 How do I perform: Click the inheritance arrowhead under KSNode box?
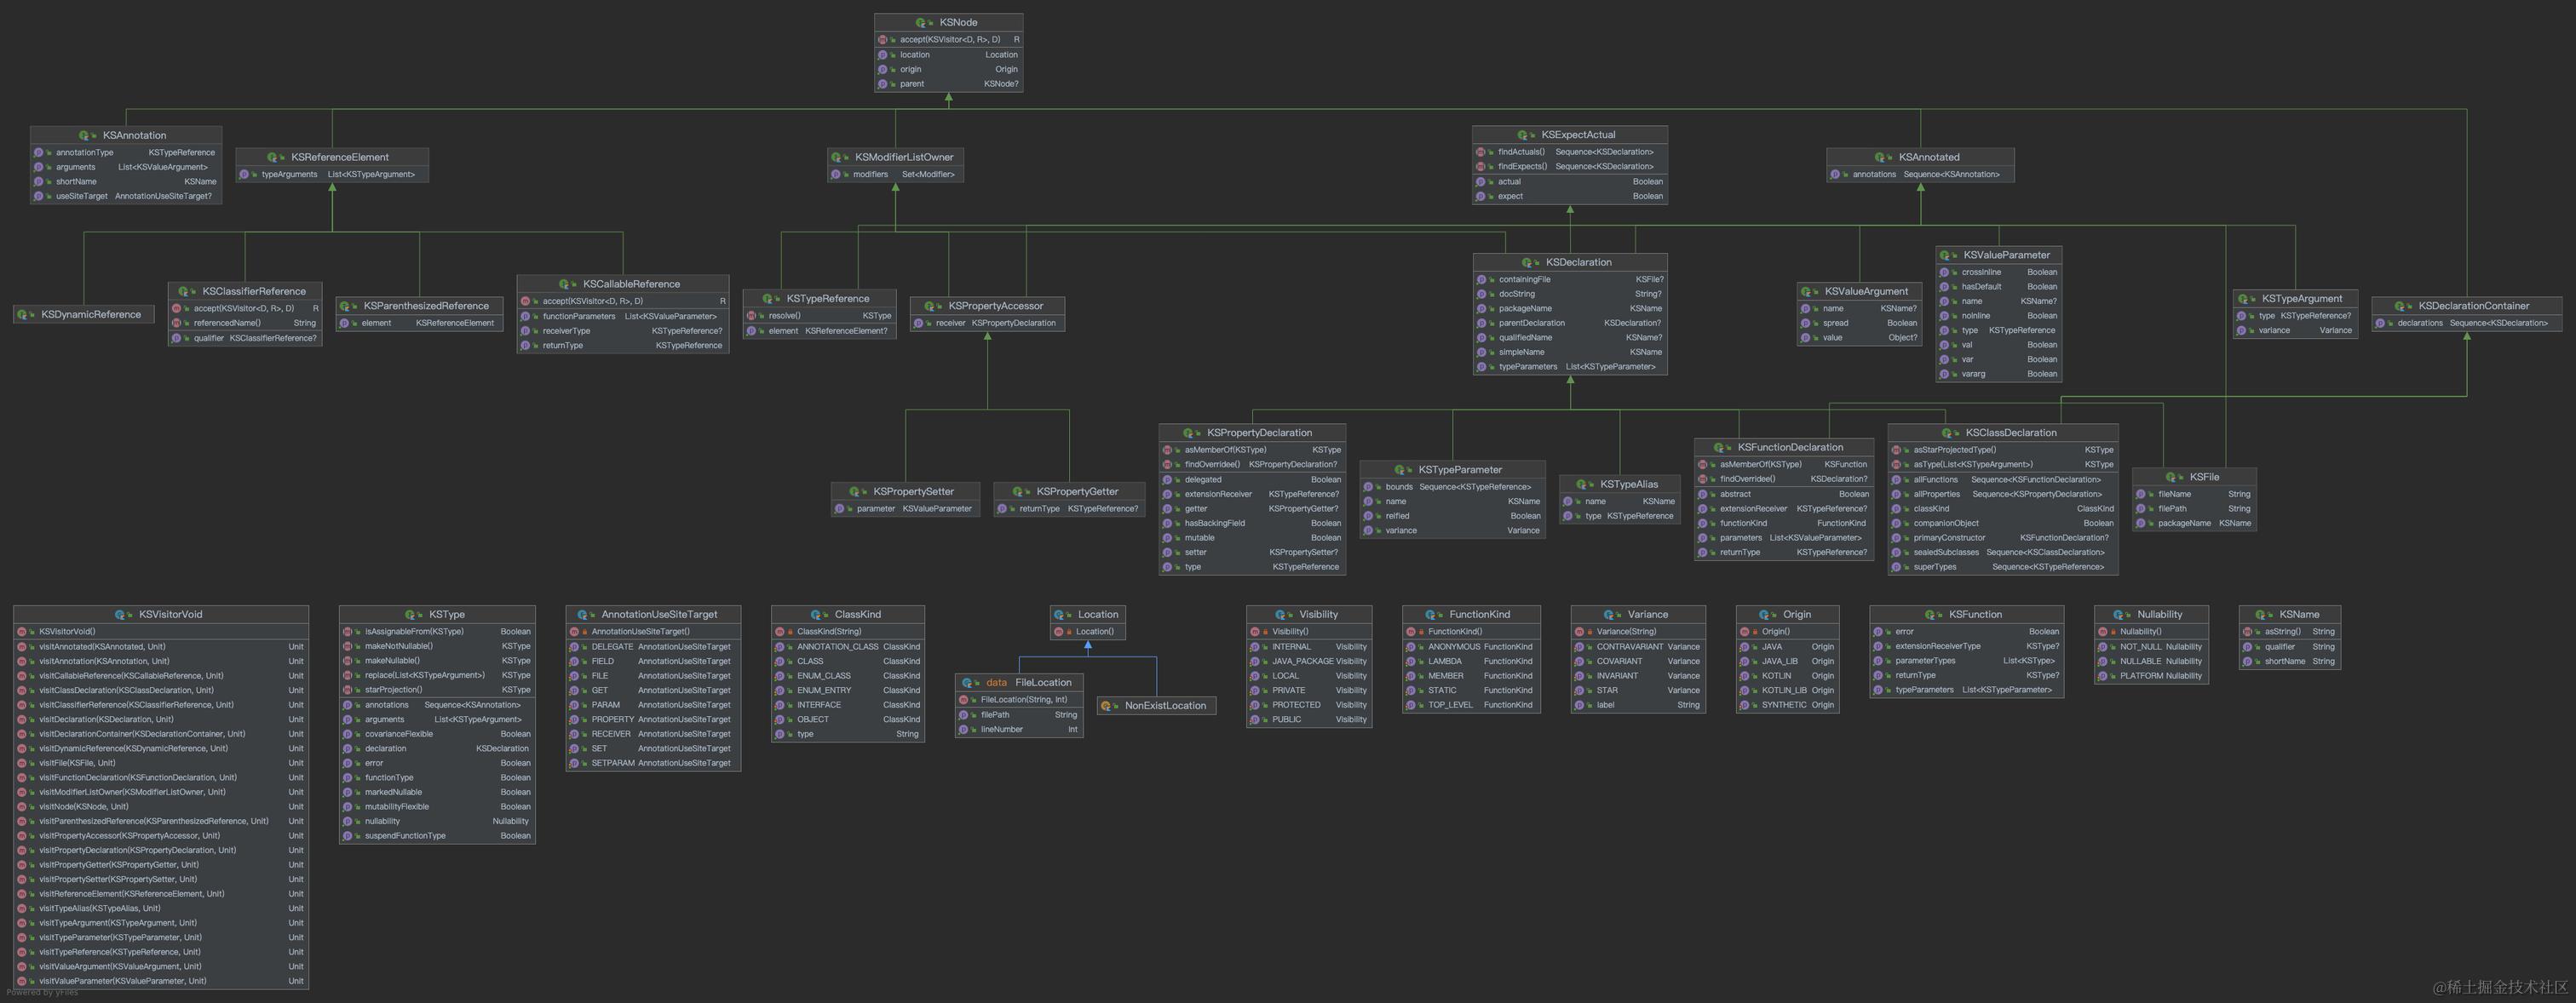(x=949, y=98)
